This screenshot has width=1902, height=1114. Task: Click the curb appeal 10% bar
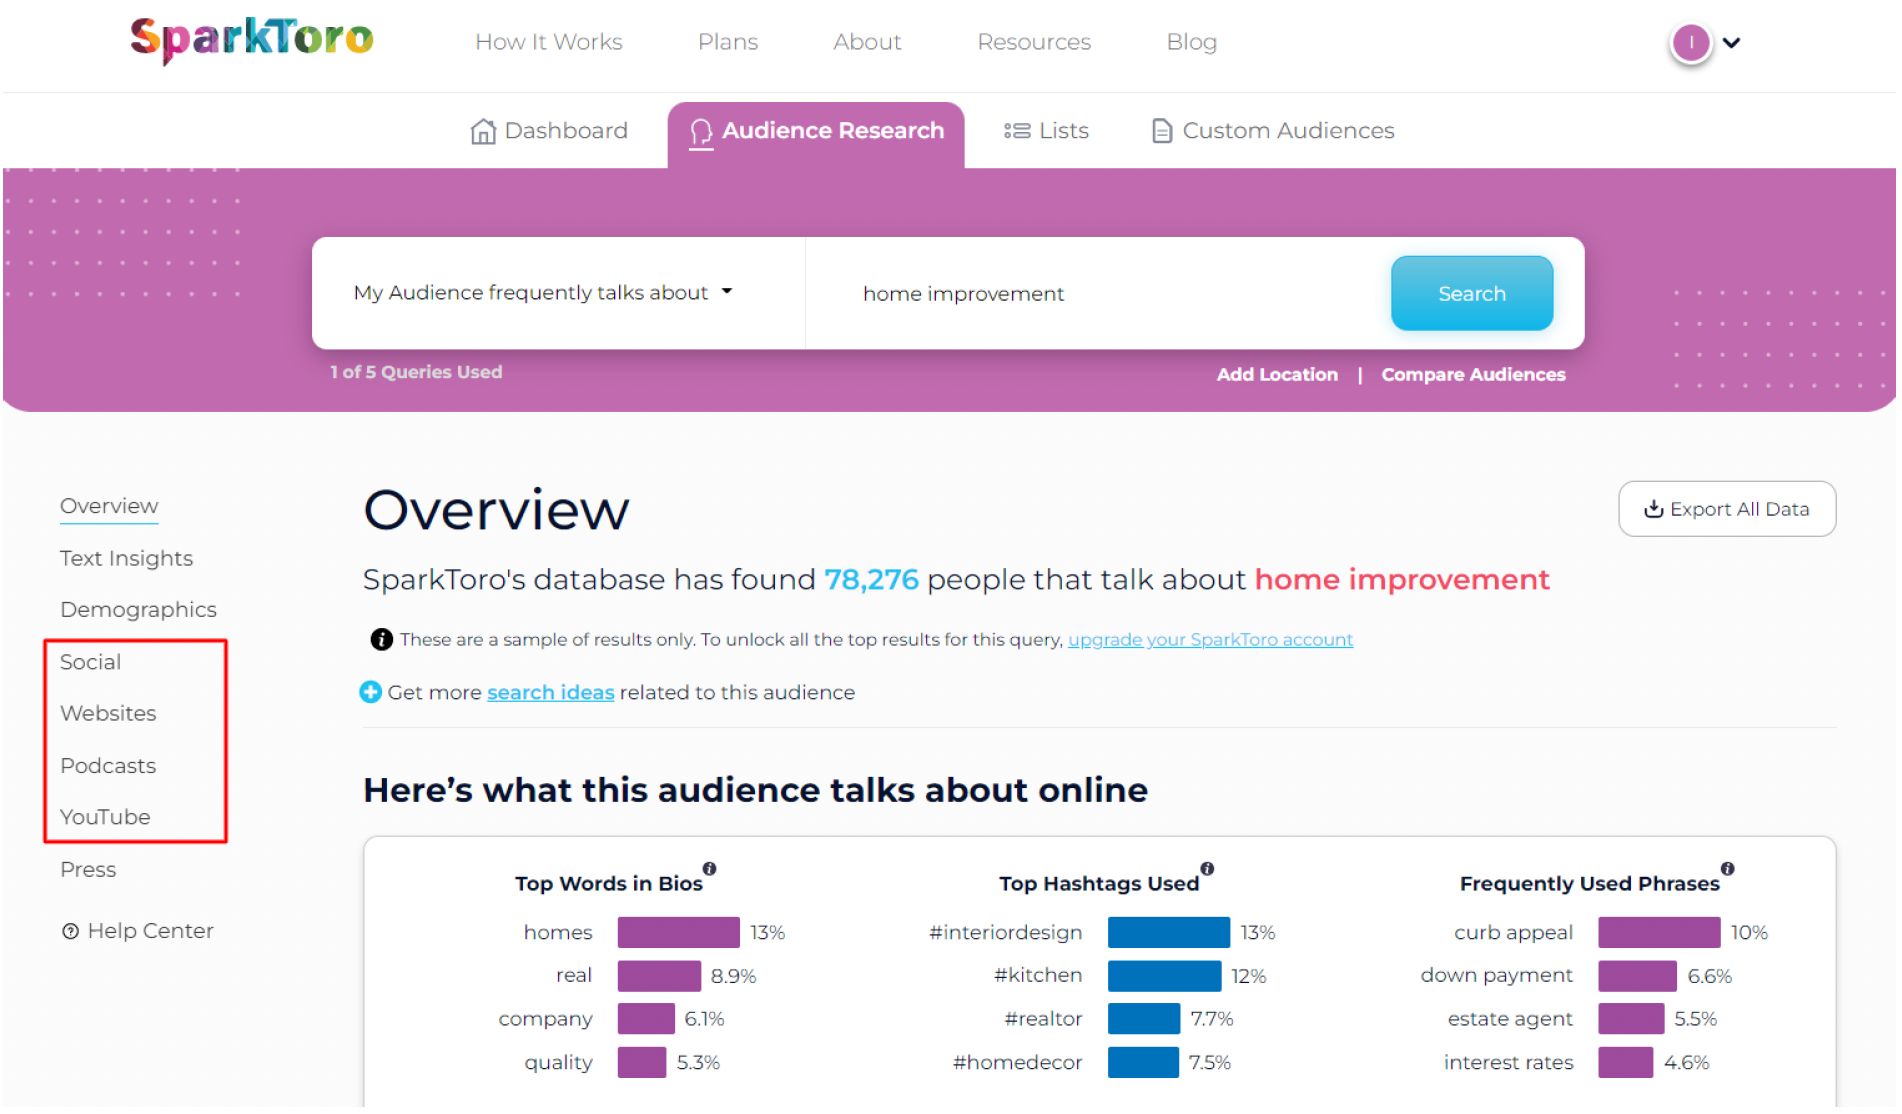point(1659,933)
